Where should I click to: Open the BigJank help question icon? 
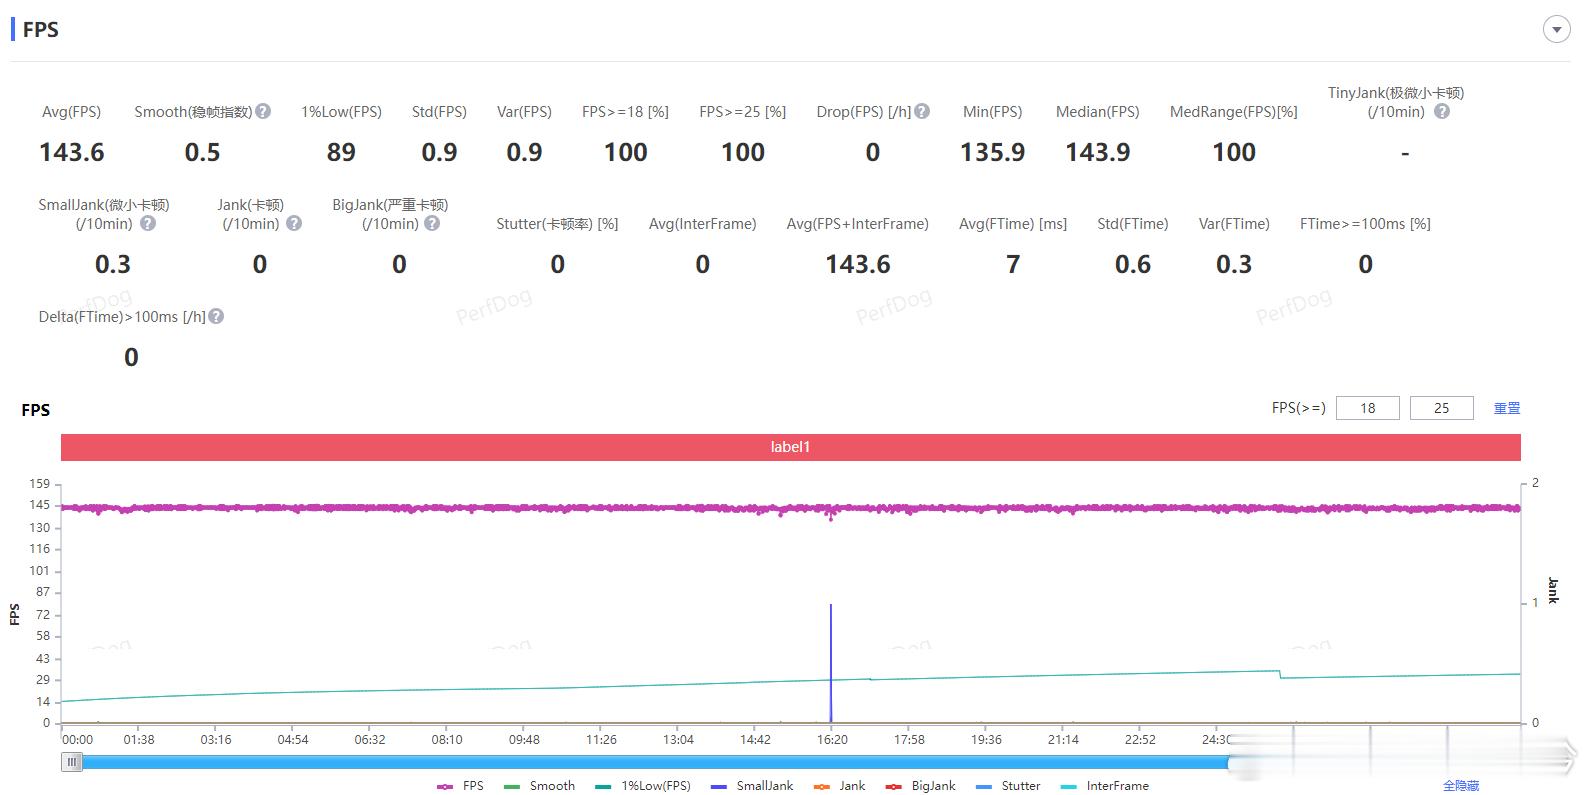432,223
